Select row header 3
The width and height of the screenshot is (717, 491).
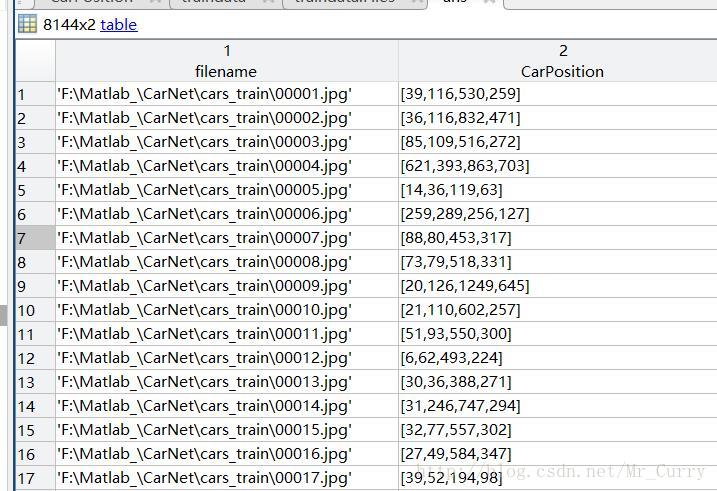coord(36,142)
